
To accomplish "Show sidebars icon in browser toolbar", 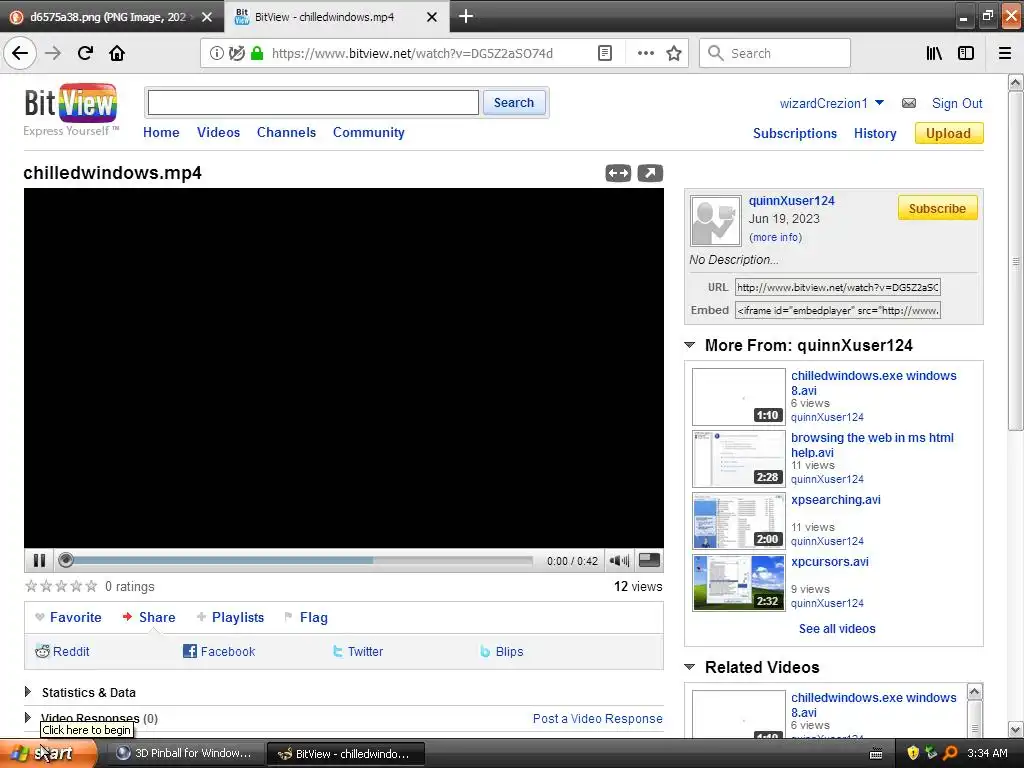I will pos(966,54).
